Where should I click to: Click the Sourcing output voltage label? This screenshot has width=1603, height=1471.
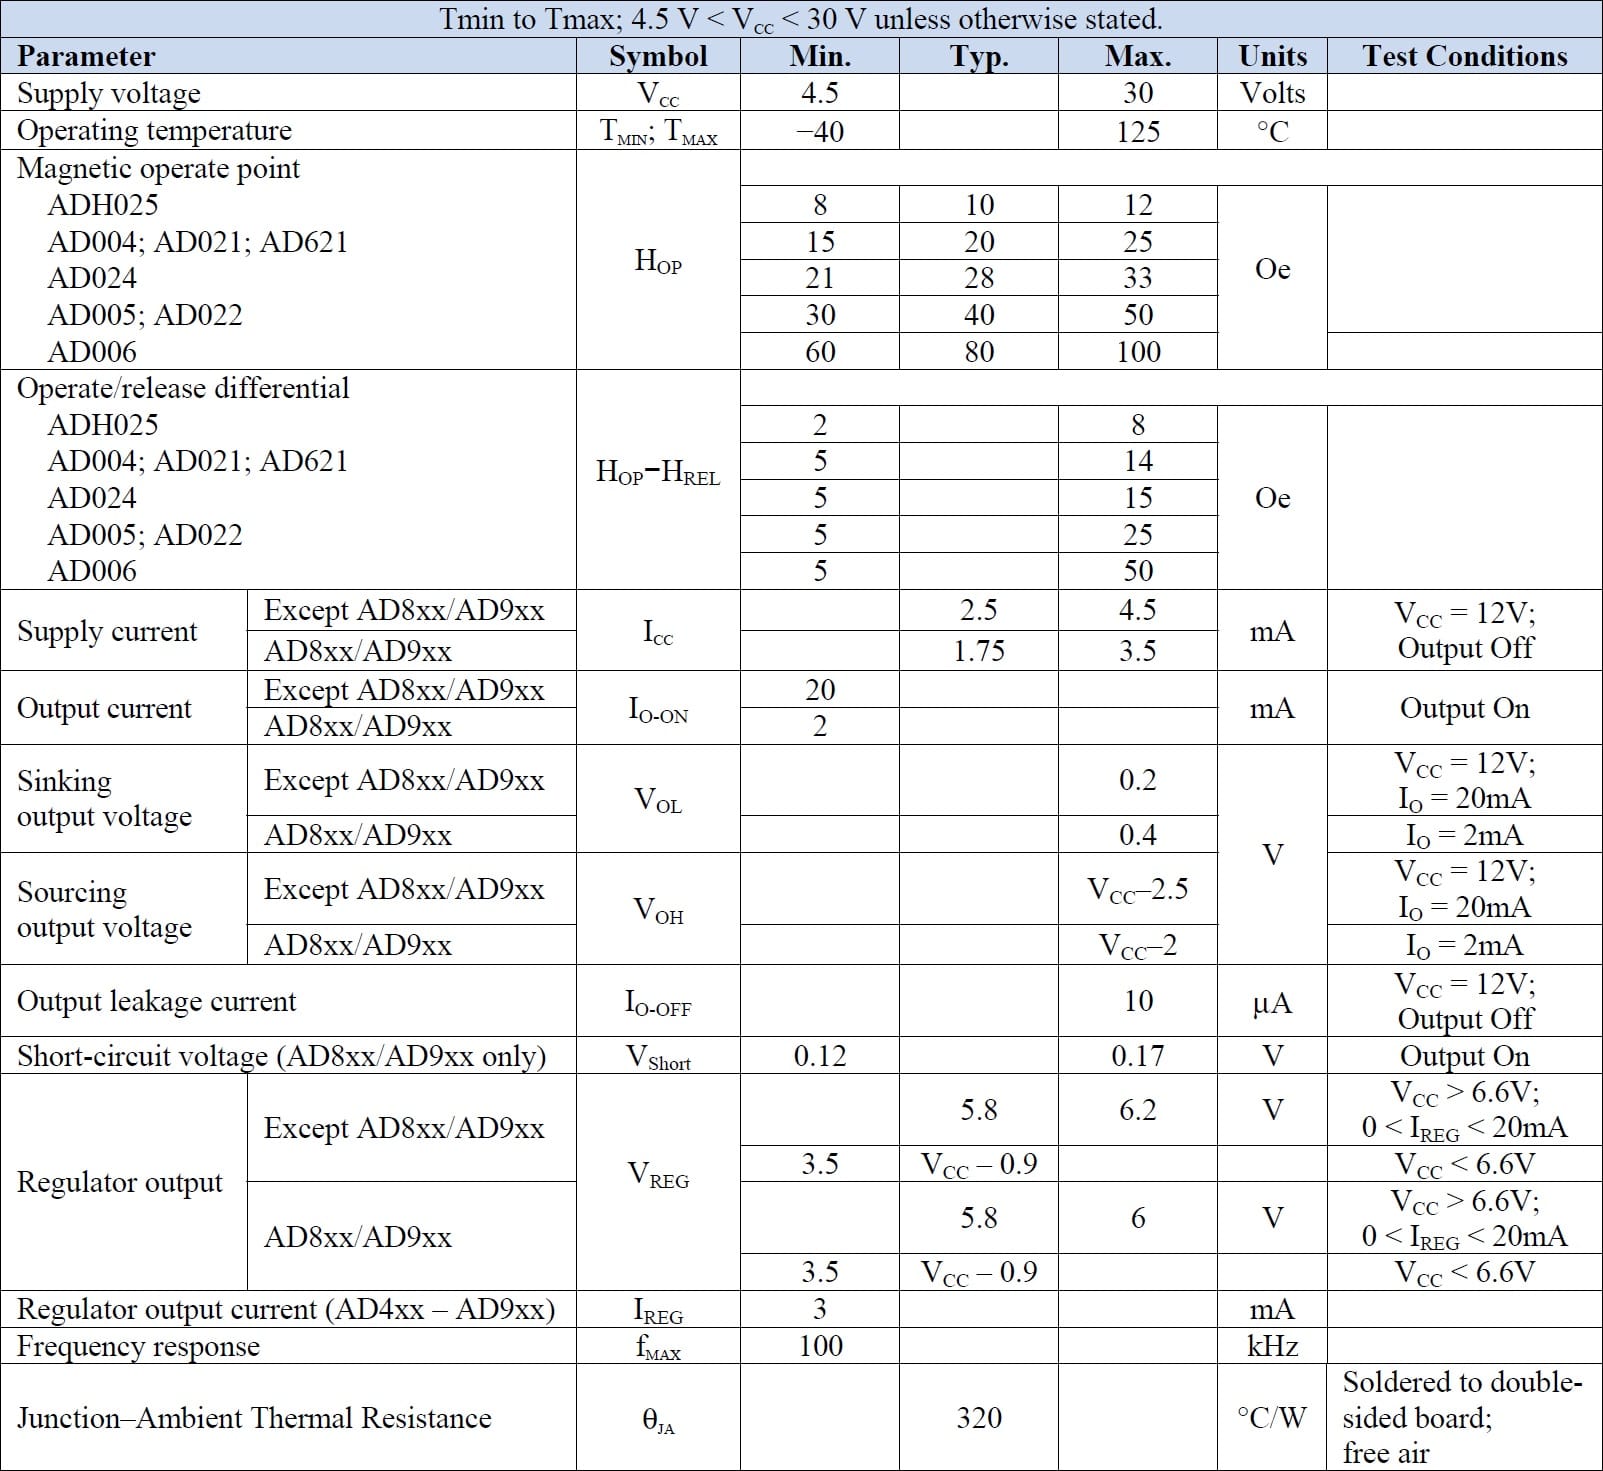pyautogui.click(x=104, y=909)
